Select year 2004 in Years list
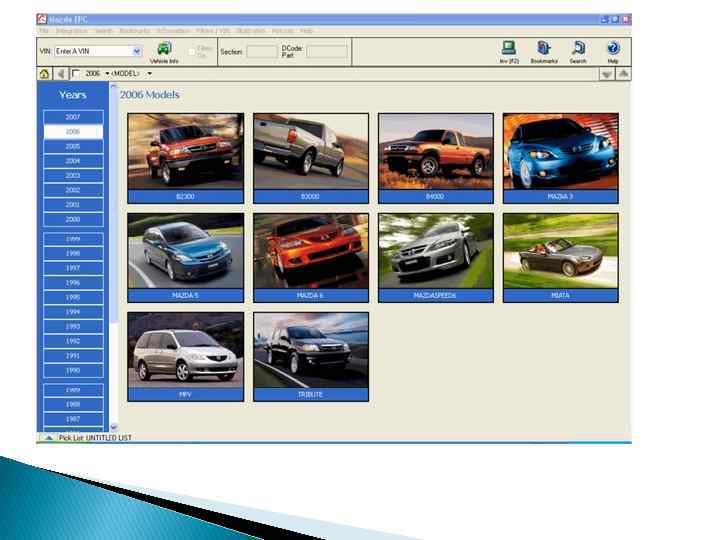 (73, 161)
